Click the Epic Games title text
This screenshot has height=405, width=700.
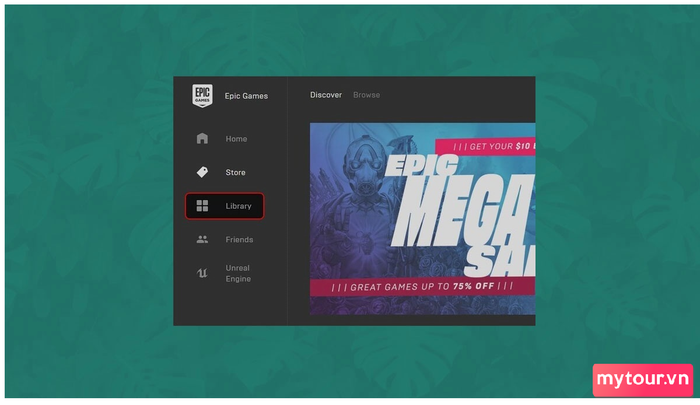246,96
